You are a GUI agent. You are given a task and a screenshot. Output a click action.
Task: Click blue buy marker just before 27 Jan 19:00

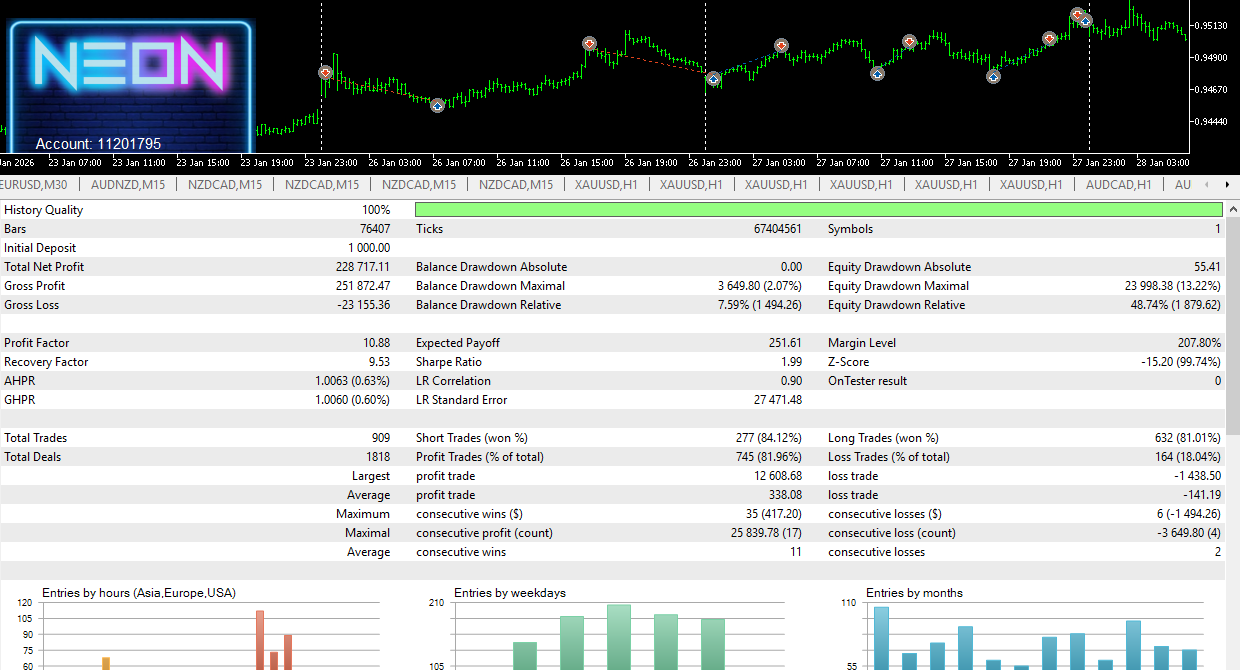[993, 76]
